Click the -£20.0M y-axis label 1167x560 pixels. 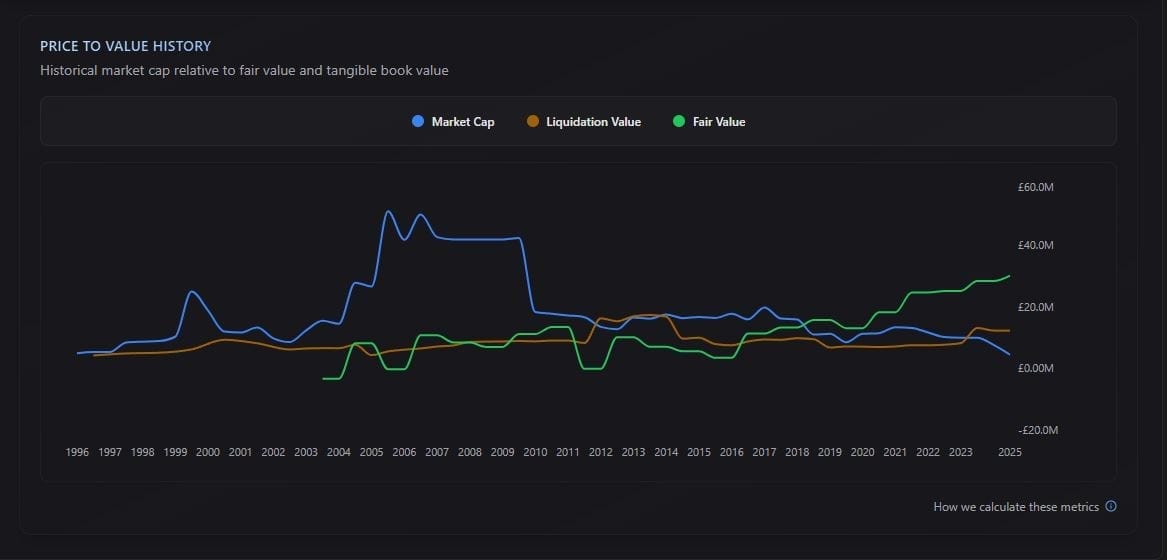pyautogui.click(x=1038, y=430)
